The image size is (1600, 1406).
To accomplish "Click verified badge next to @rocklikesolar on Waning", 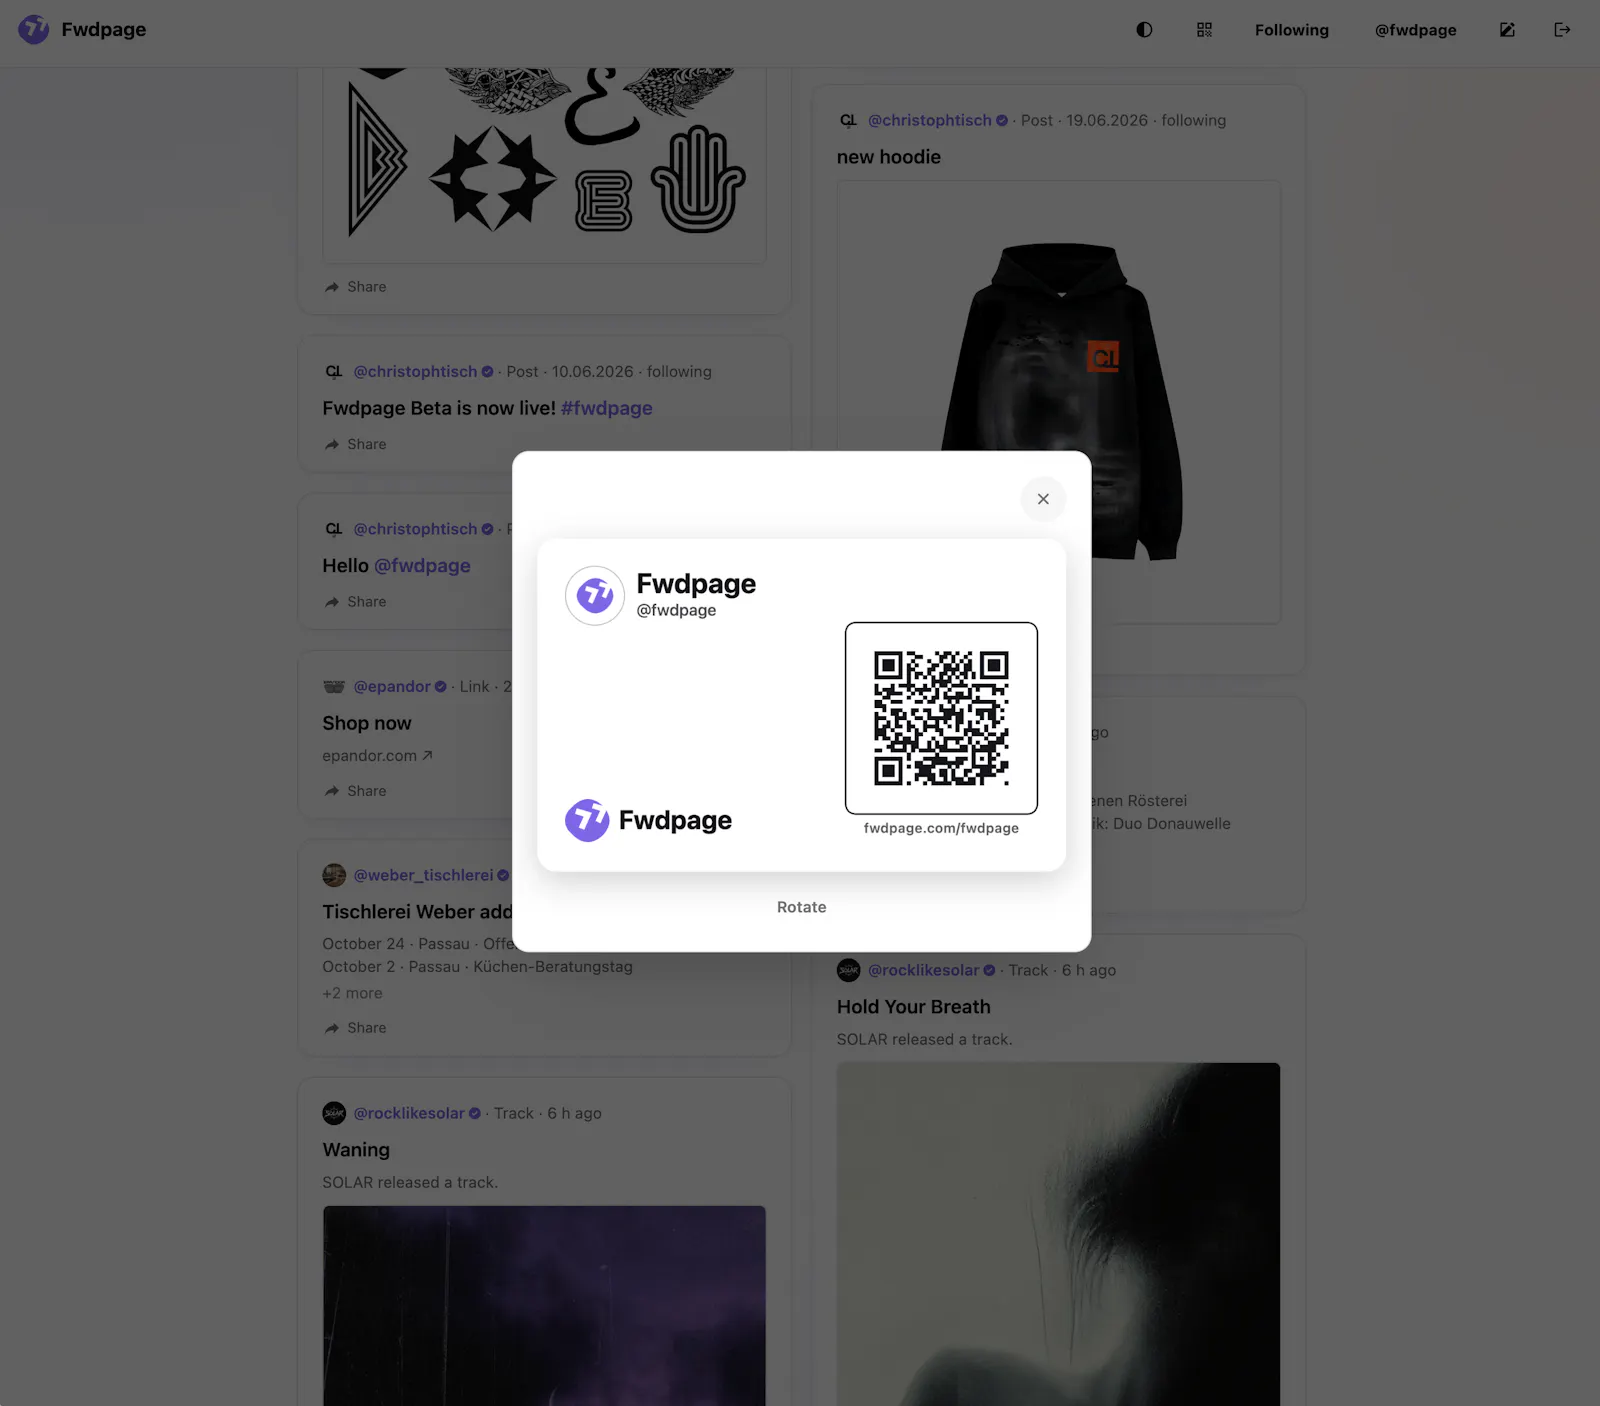I will click(x=475, y=1113).
